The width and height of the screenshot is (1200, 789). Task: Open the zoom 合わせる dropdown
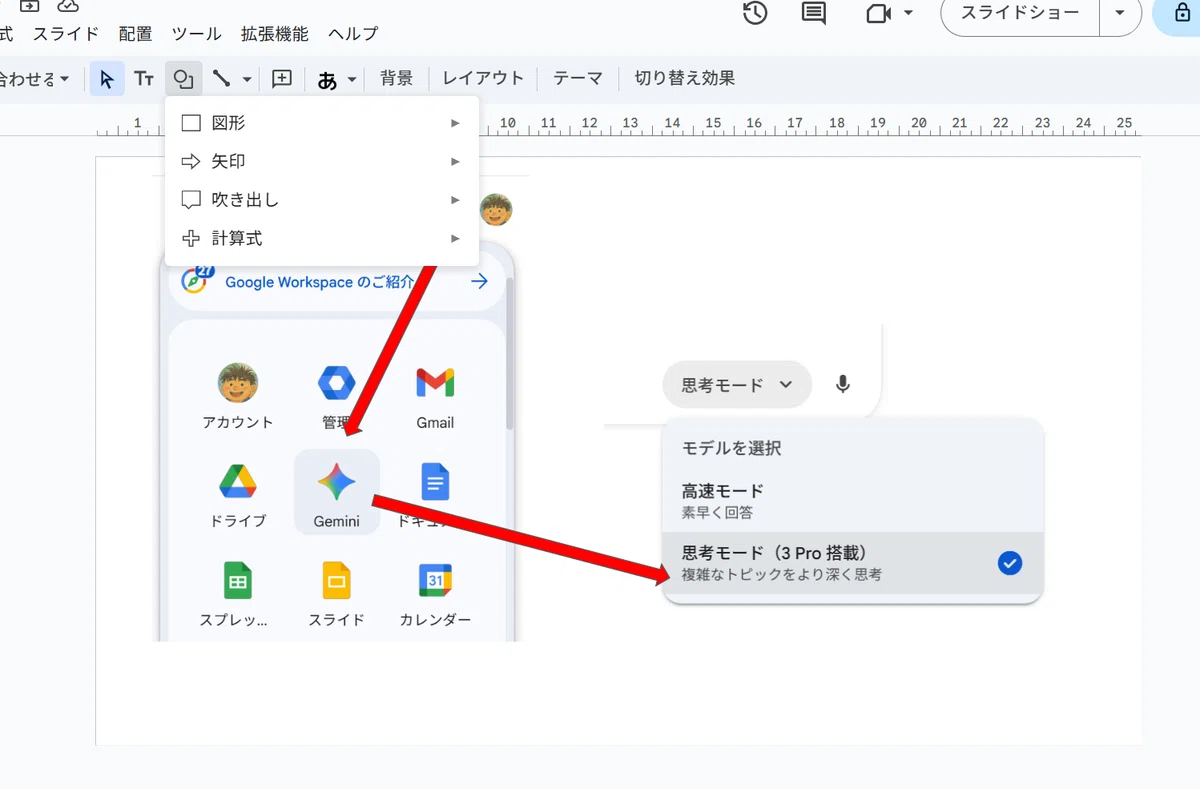[35, 79]
